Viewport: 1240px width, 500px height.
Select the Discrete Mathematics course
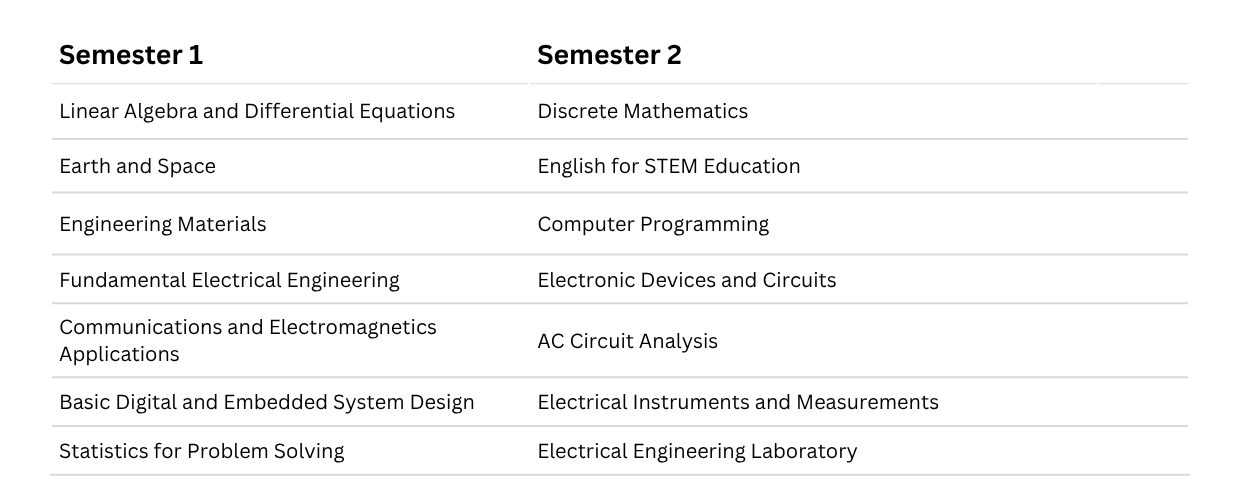coord(642,111)
